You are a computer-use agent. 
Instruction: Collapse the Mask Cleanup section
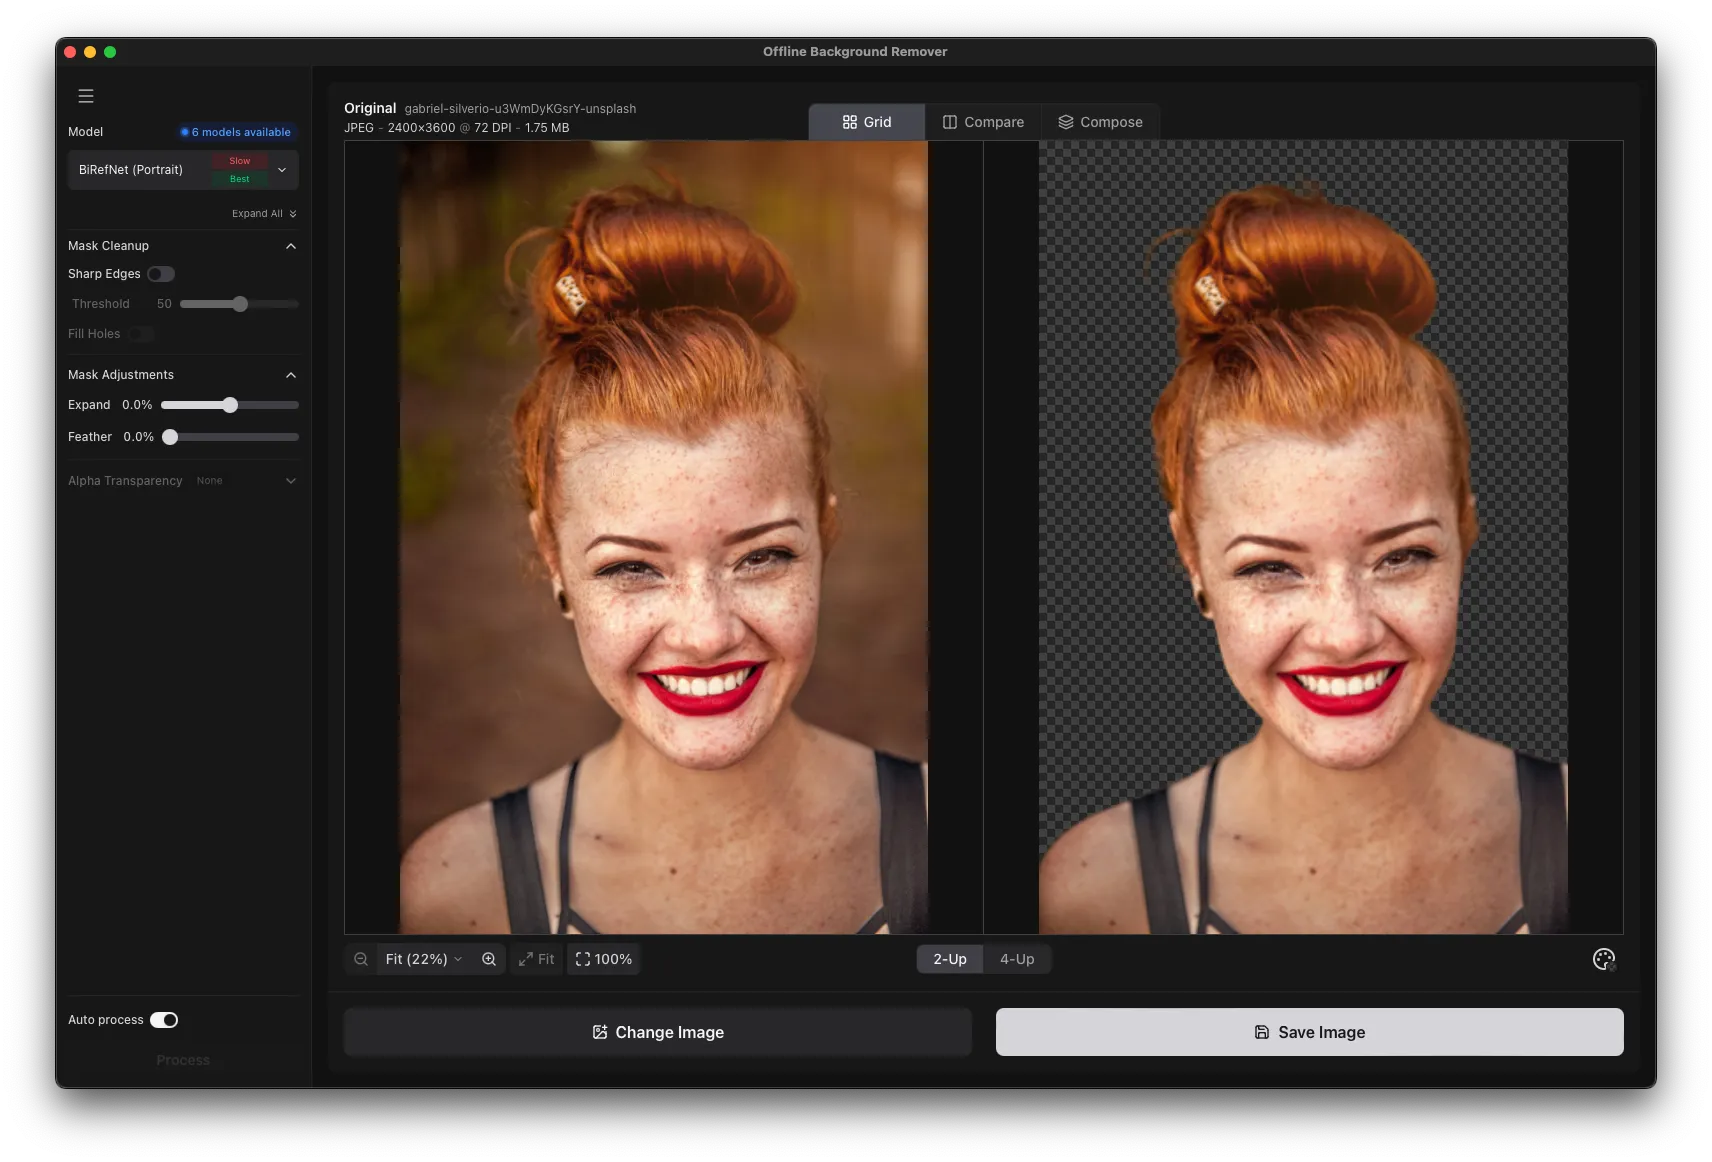(290, 246)
